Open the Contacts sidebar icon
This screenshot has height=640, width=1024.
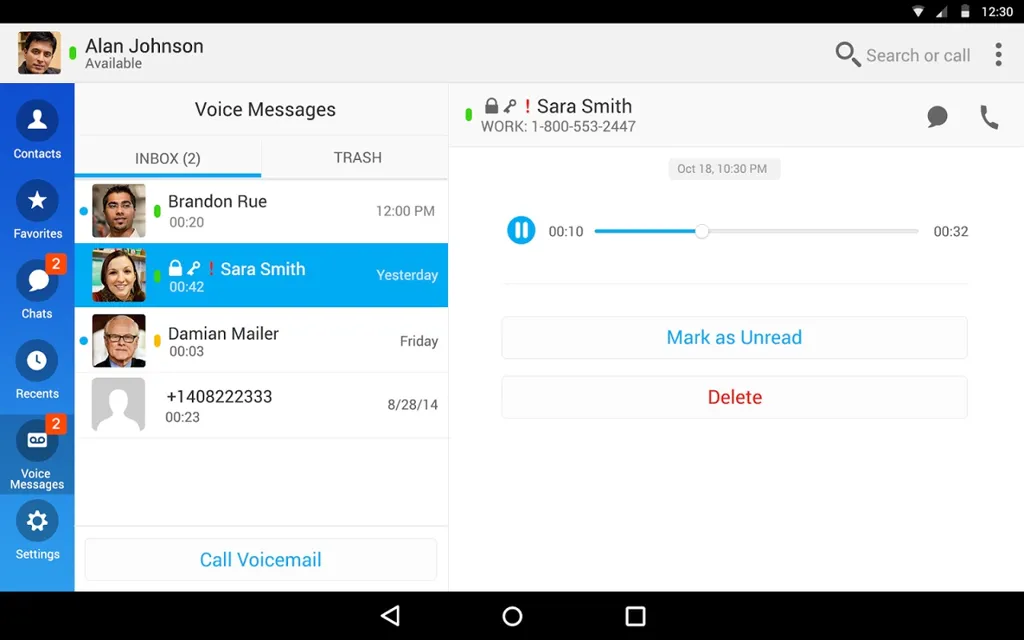point(37,121)
